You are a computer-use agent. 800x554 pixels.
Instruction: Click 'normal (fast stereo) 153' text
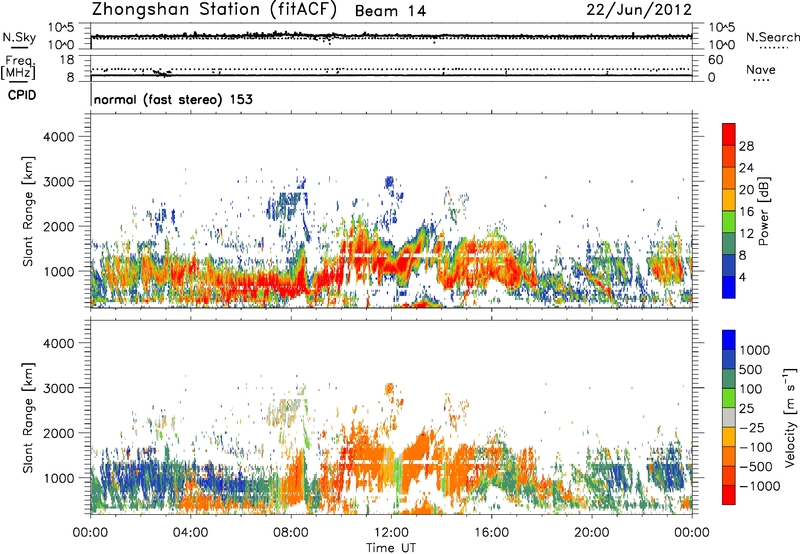[173, 99]
